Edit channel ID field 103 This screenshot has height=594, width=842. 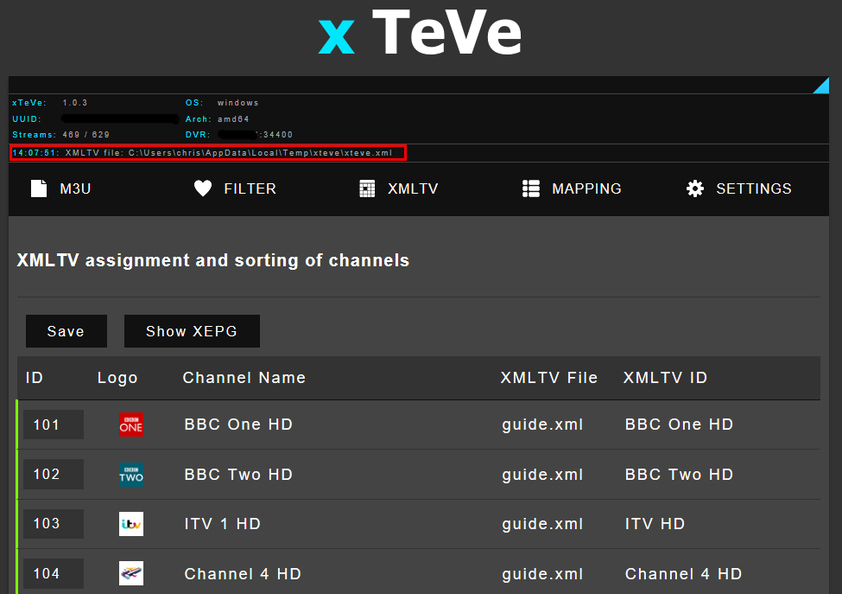click(53, 524)
